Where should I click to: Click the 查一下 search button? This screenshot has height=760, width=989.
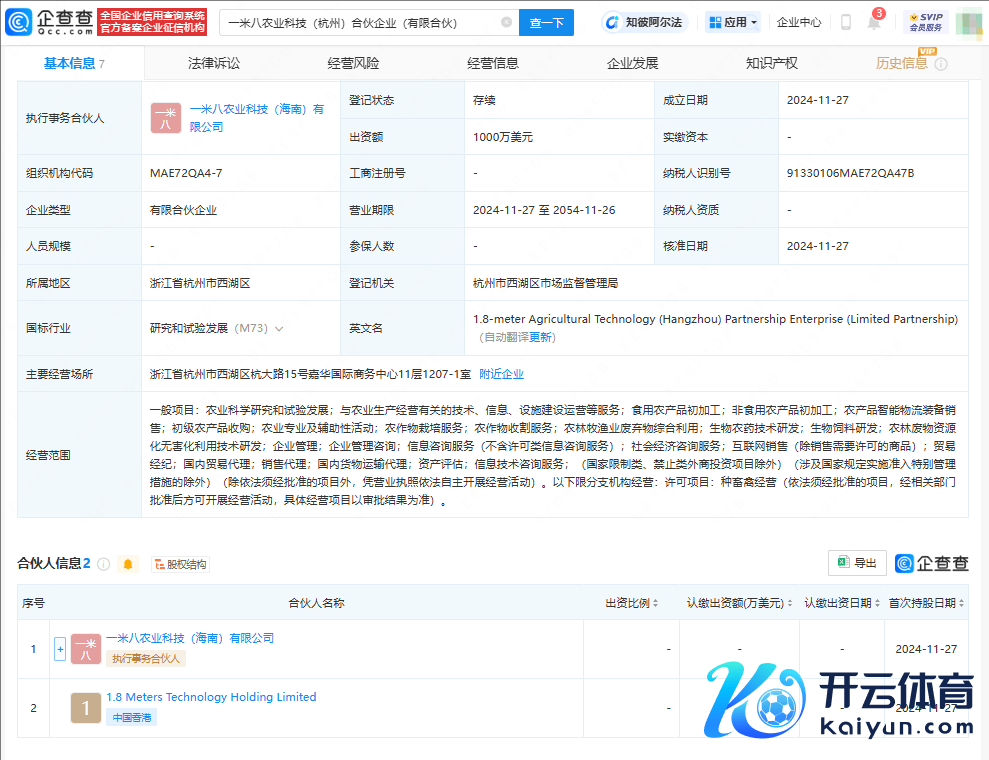[x=547, y=22]
